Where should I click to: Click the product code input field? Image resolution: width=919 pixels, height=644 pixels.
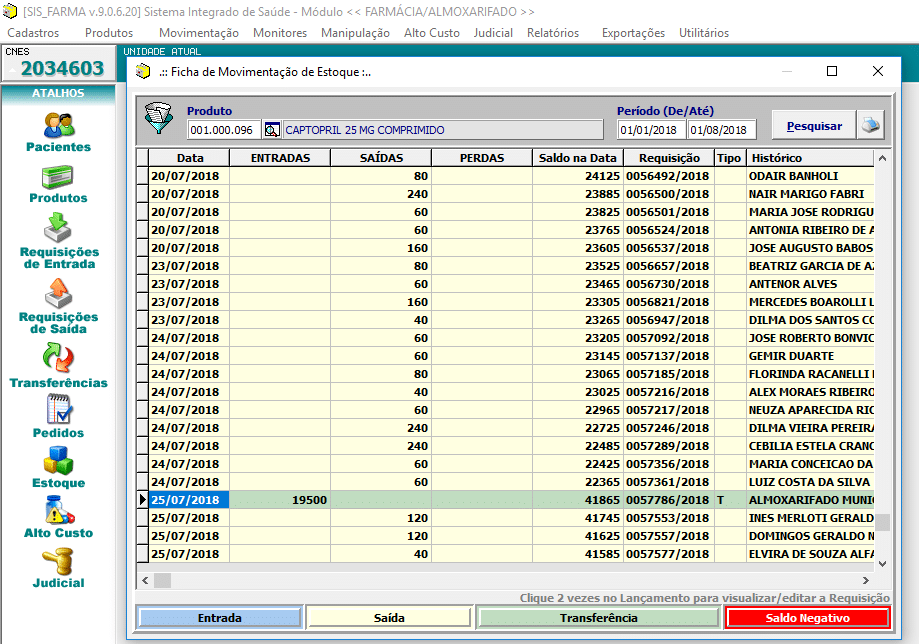point(223,130)
